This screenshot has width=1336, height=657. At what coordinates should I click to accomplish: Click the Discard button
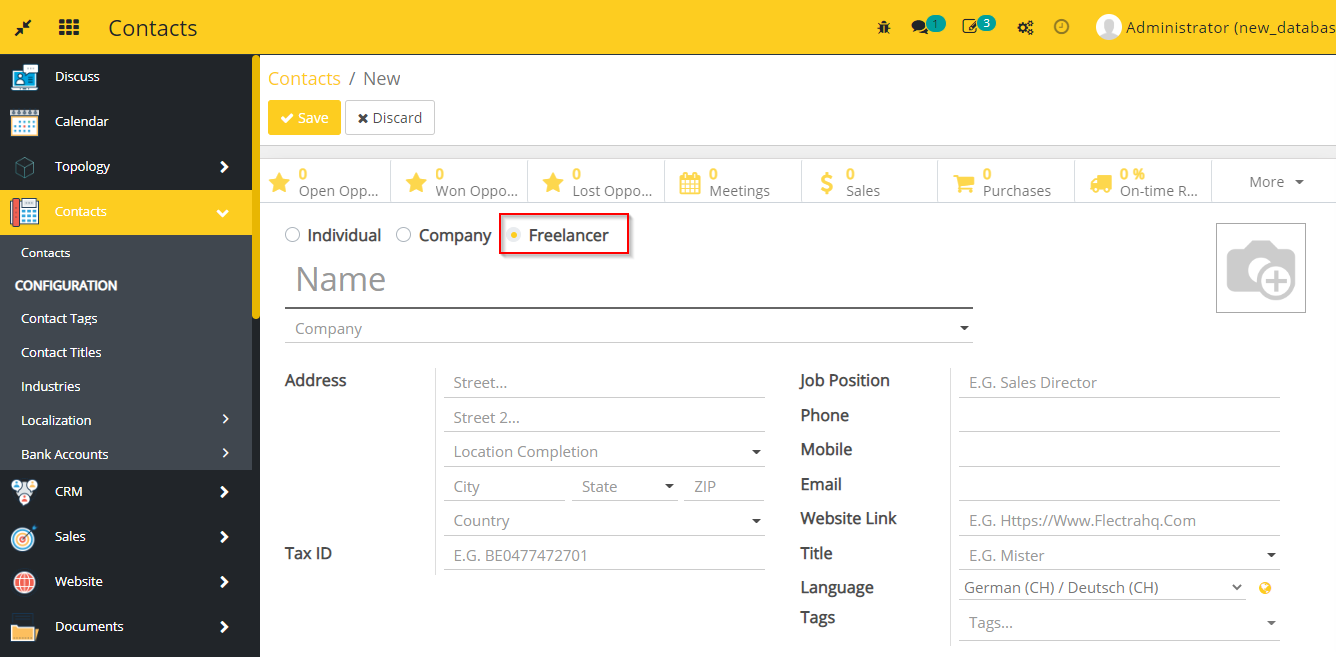click(389, 118)
